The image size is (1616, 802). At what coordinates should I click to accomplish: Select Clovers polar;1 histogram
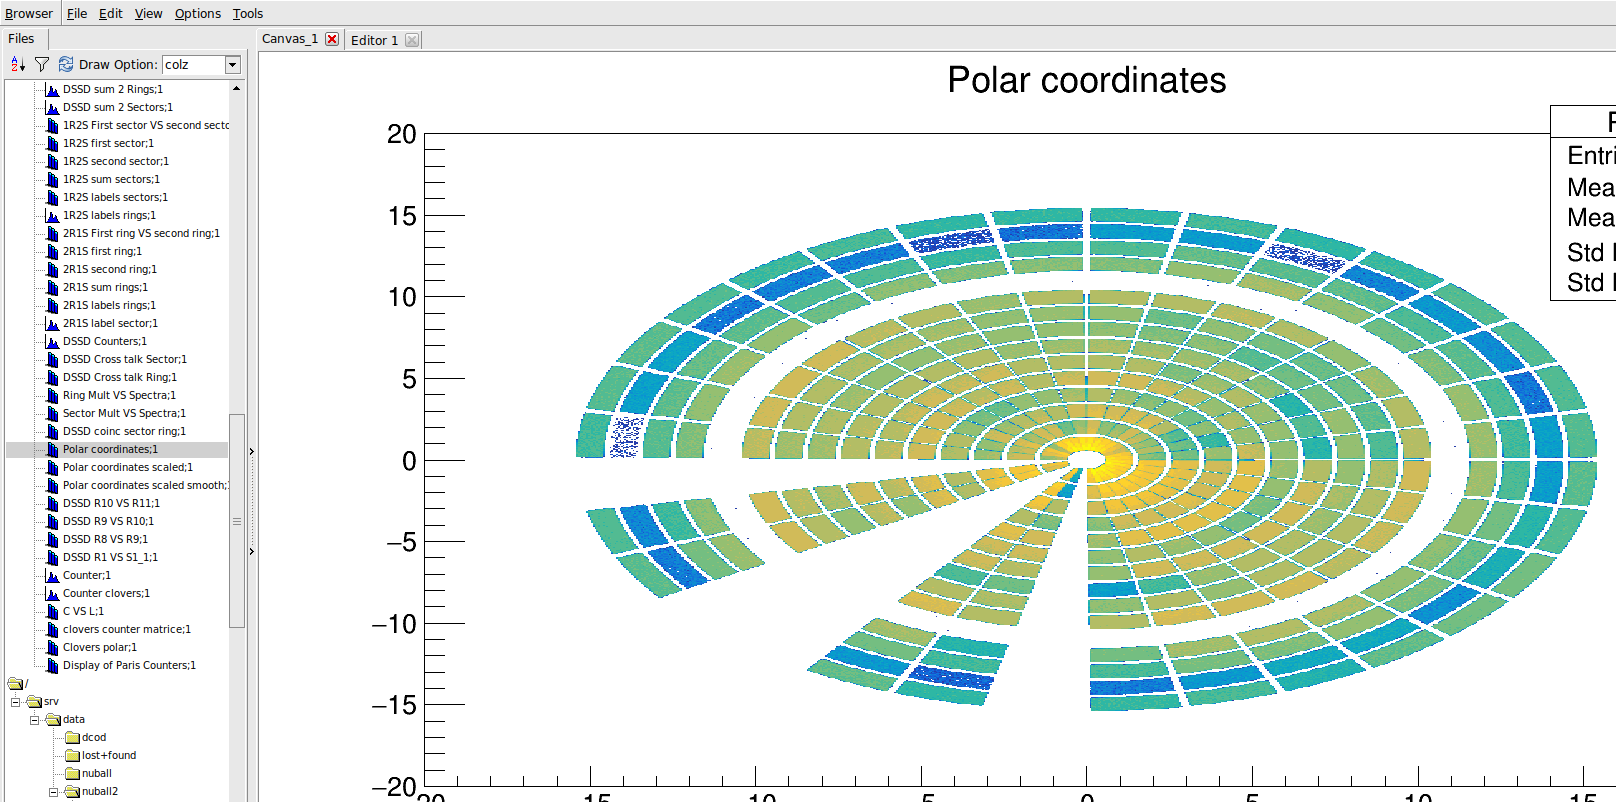point(99,647)
